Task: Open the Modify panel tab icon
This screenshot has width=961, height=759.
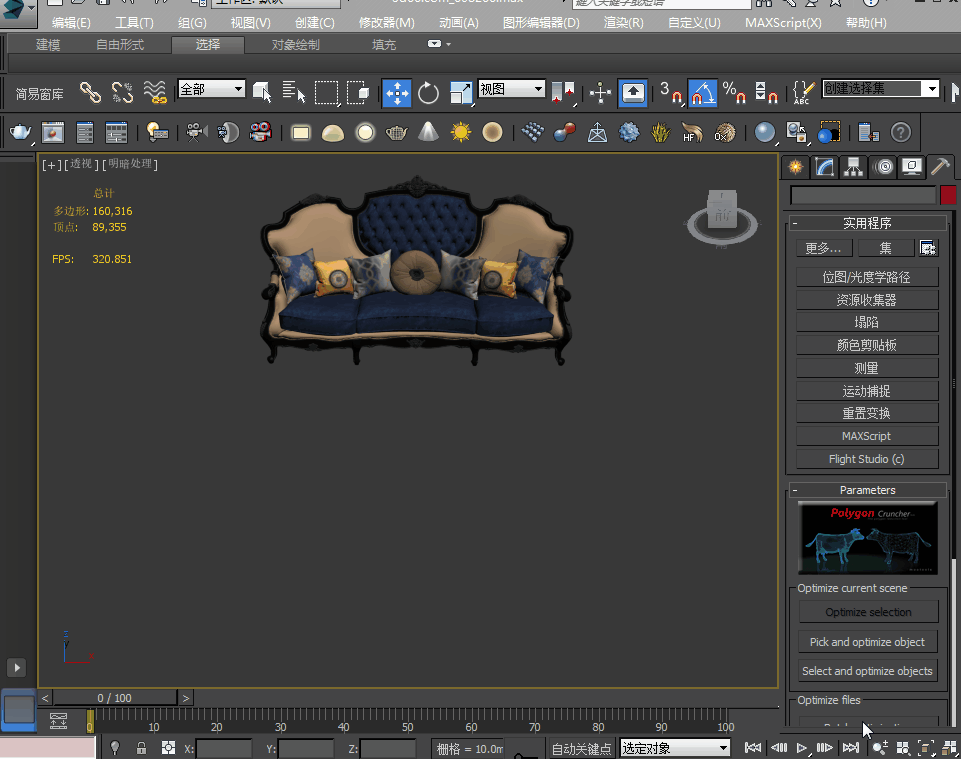Action: (x=825, y=167)
